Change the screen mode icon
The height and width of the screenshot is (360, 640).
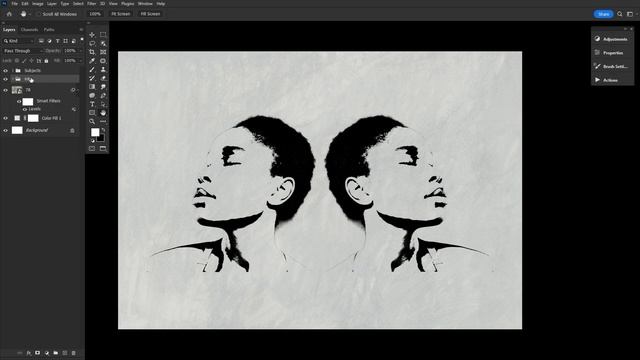(x=103, y=149)
